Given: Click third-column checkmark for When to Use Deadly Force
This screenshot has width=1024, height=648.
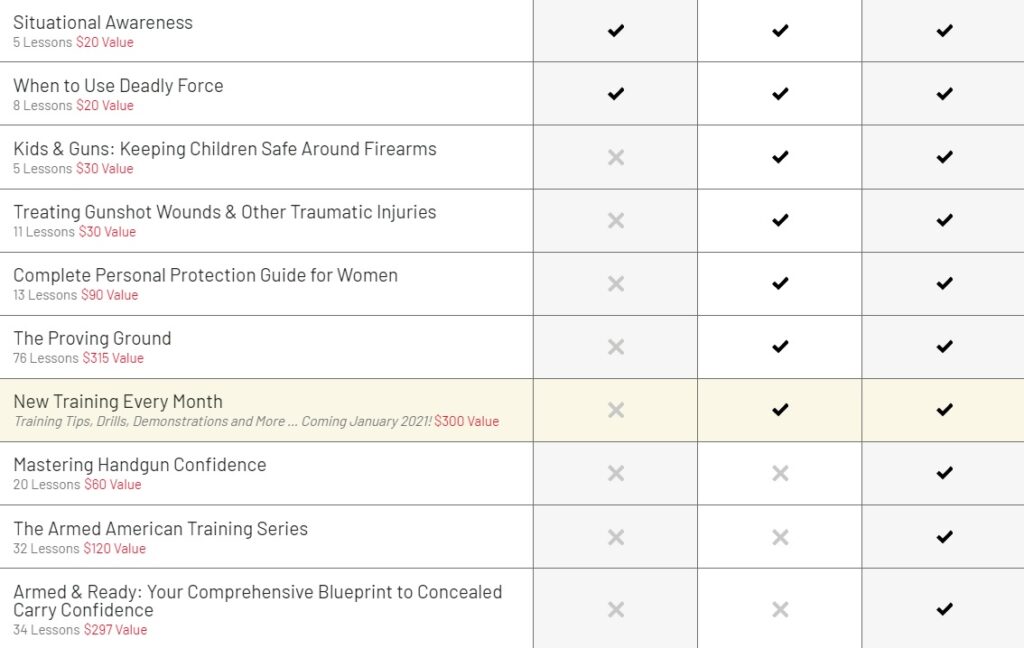Looking at the screenshot, I should pos(944,93).
